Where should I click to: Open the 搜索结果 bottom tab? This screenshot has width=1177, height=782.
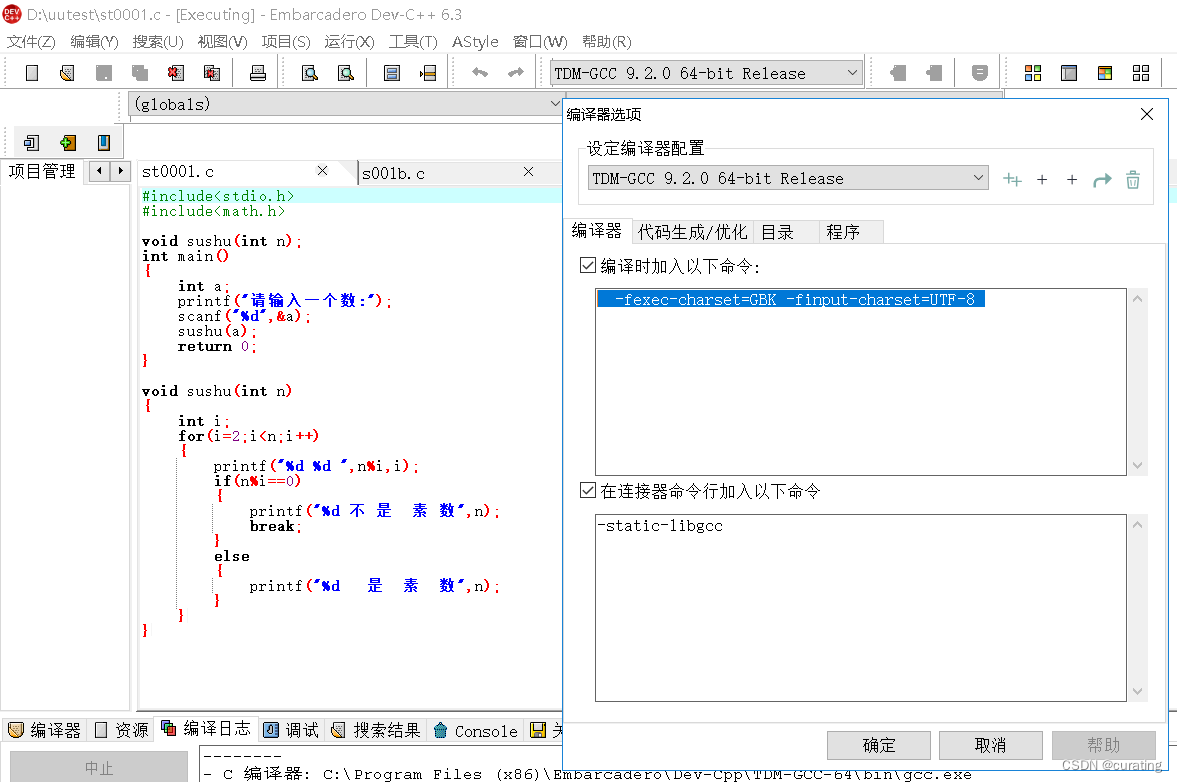(x=377, y=730)
